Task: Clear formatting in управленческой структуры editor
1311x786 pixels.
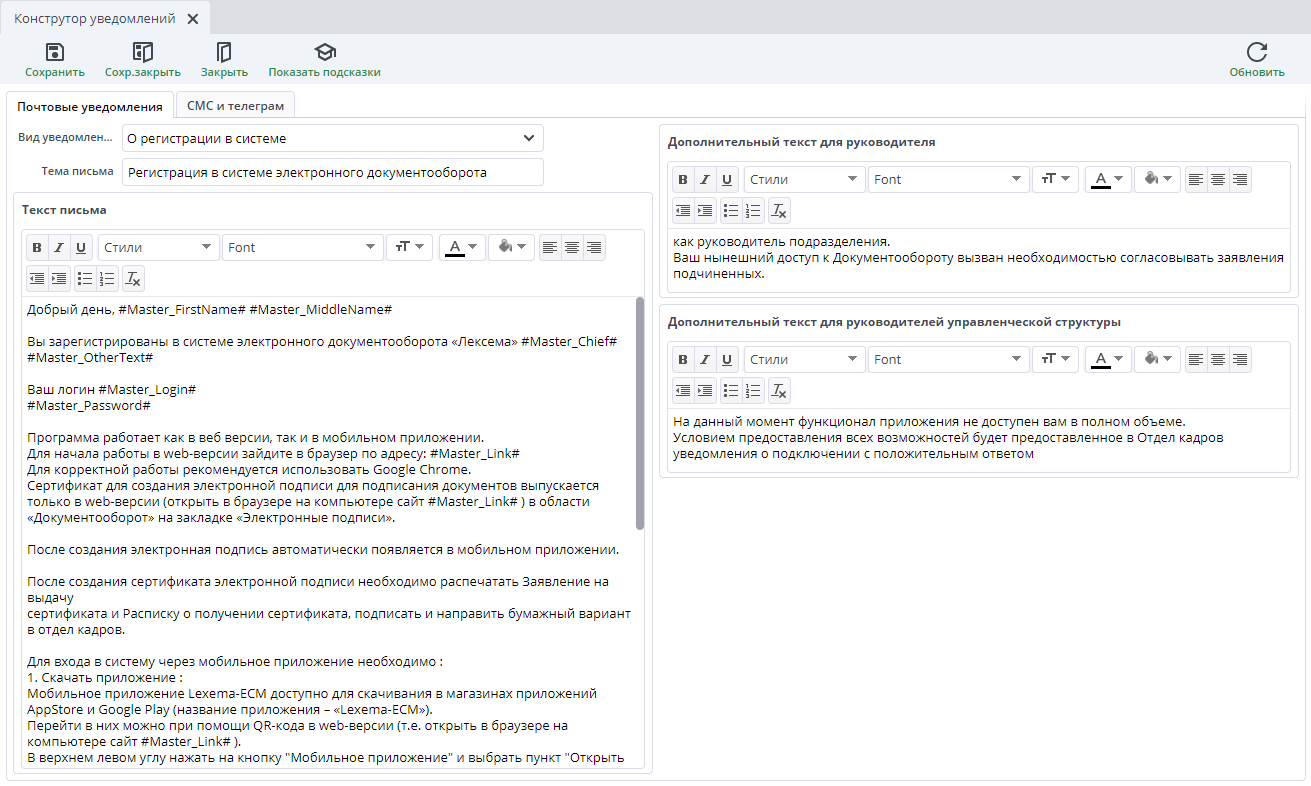Action: click(780, 391)
